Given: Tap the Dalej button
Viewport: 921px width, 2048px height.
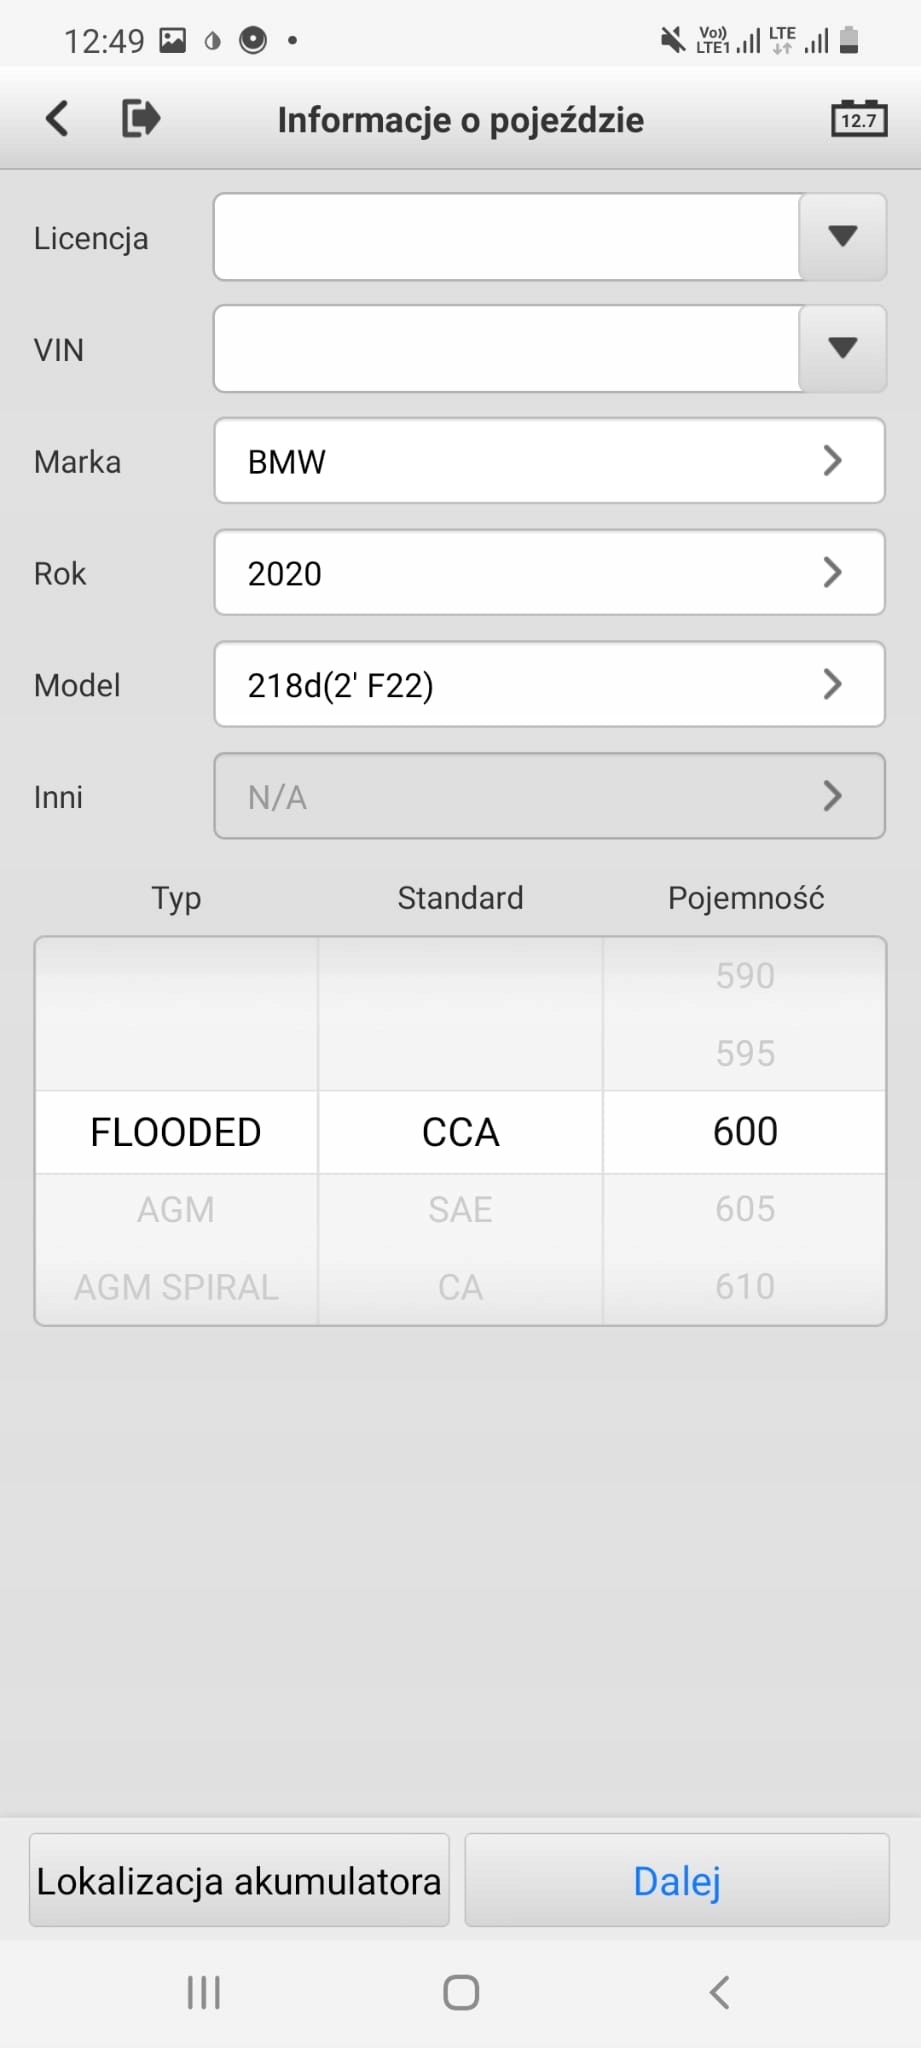Looking at the screenshot, I should 677,1881.
